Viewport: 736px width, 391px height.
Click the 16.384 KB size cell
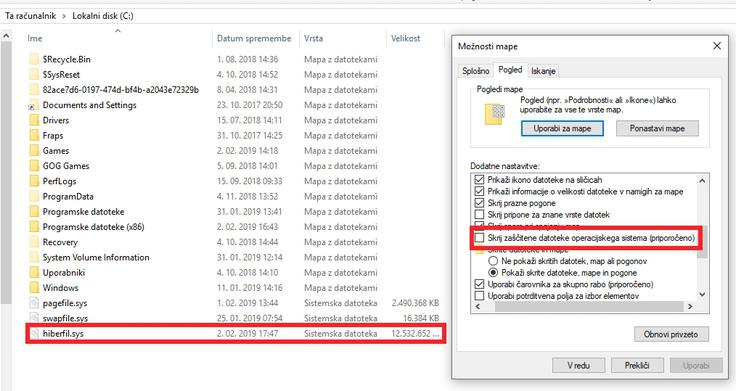point(421,318)
